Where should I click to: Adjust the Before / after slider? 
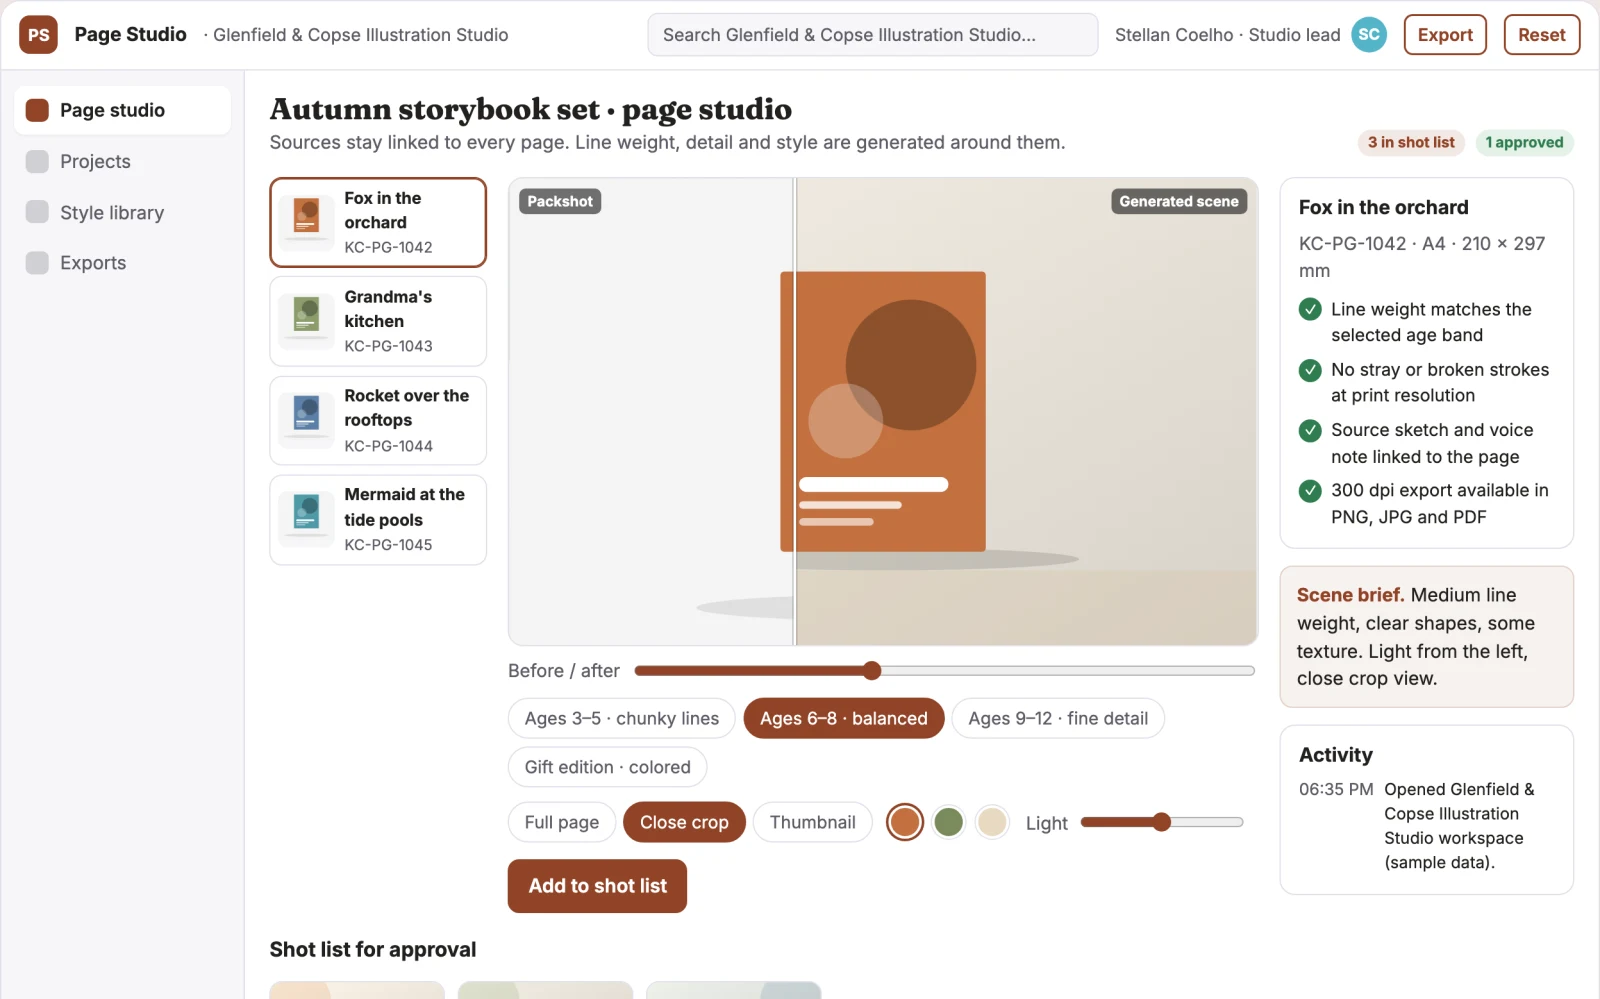tap(944, 671)
